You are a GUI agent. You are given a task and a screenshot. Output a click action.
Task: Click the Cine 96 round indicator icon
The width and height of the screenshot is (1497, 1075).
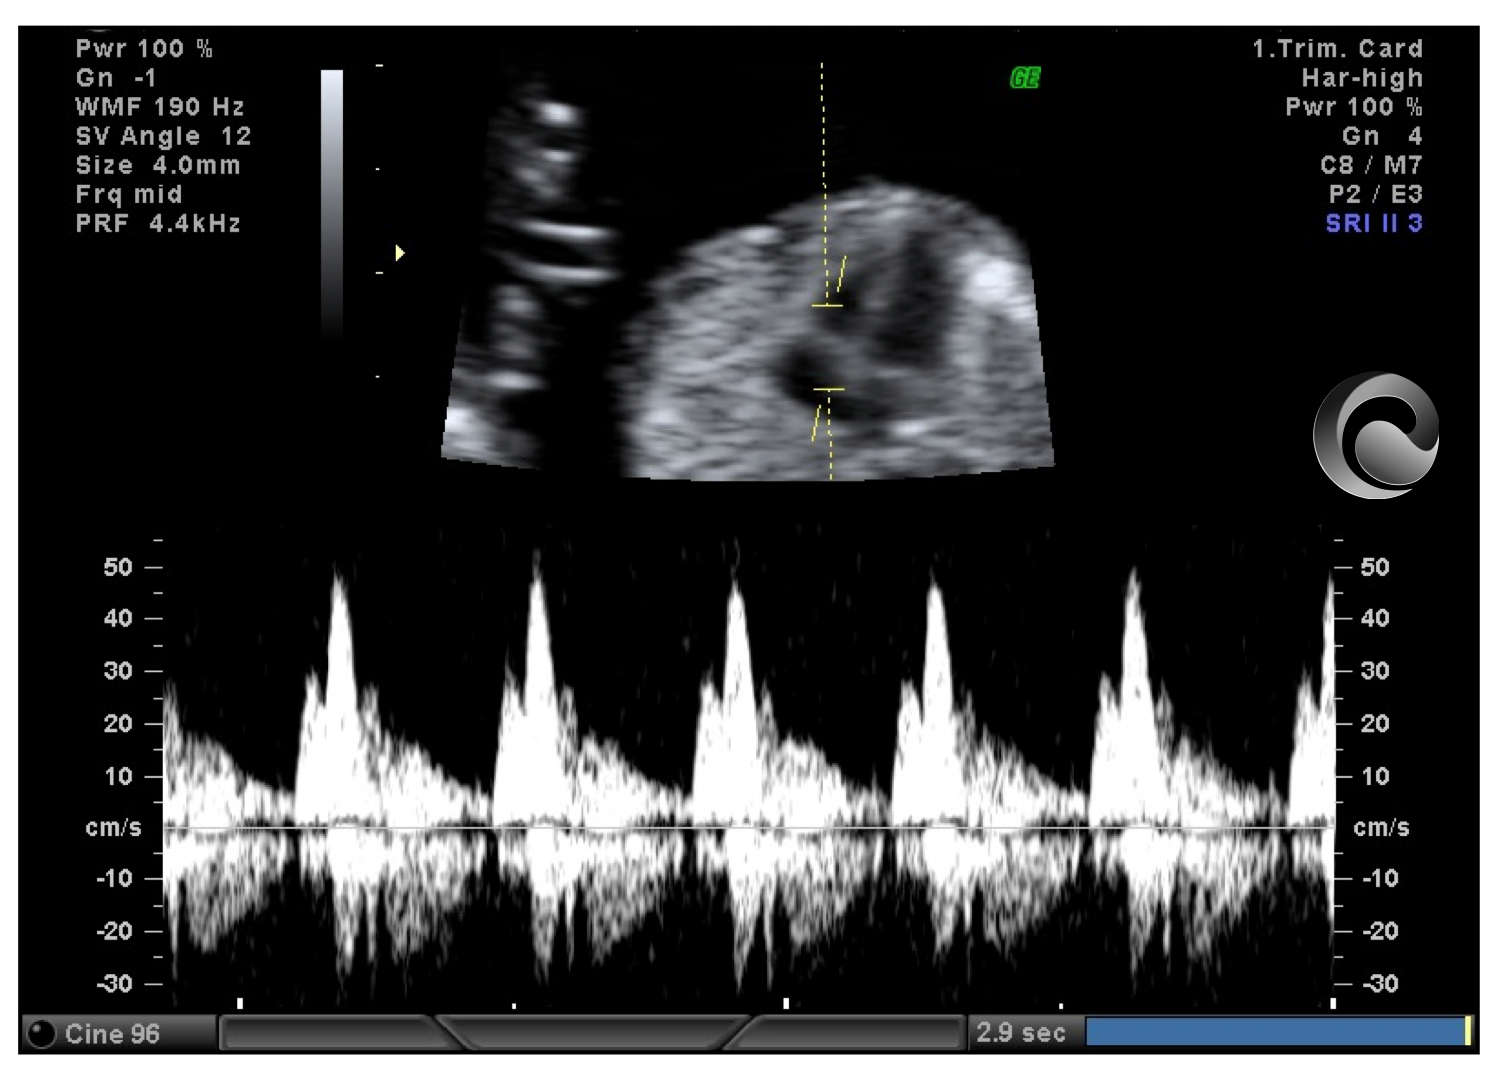click(41, 1033)
